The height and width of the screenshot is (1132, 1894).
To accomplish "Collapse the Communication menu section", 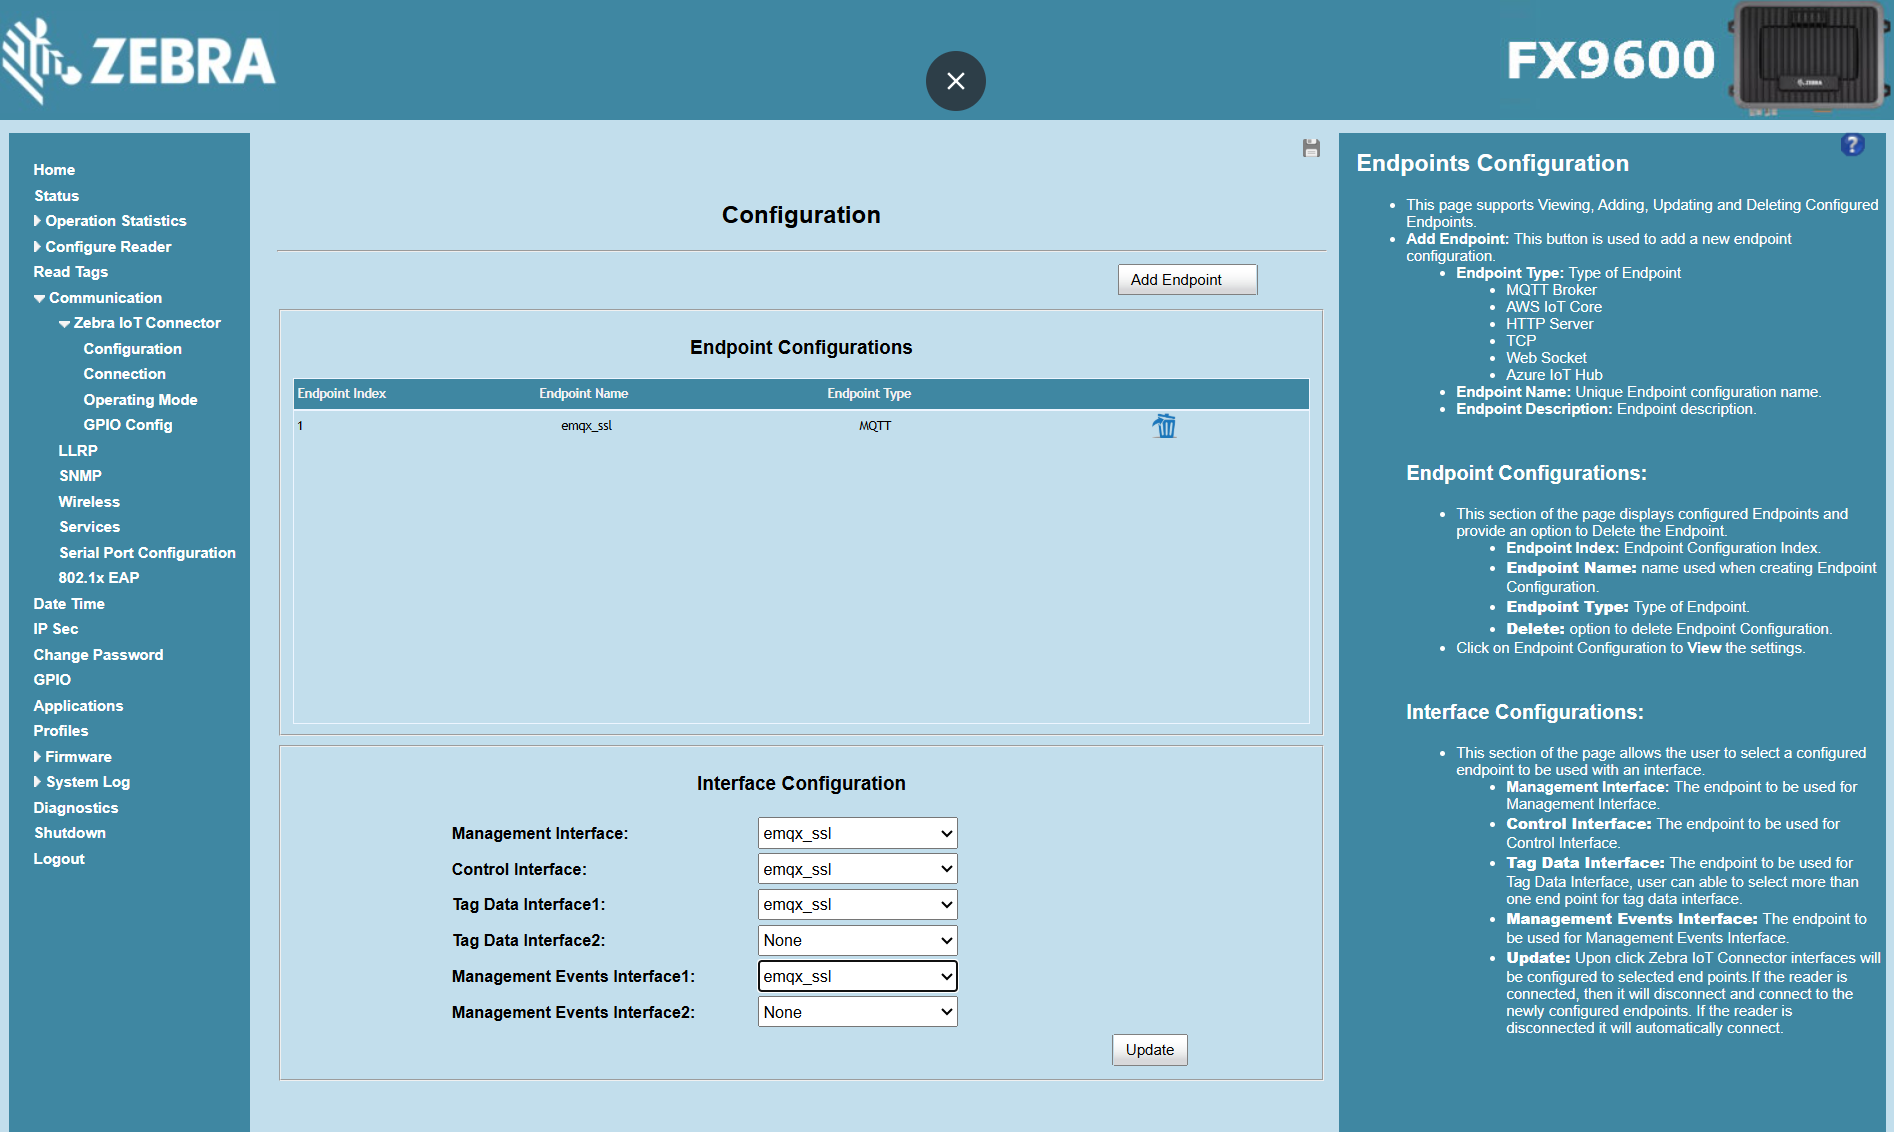I will click(39, 298).
